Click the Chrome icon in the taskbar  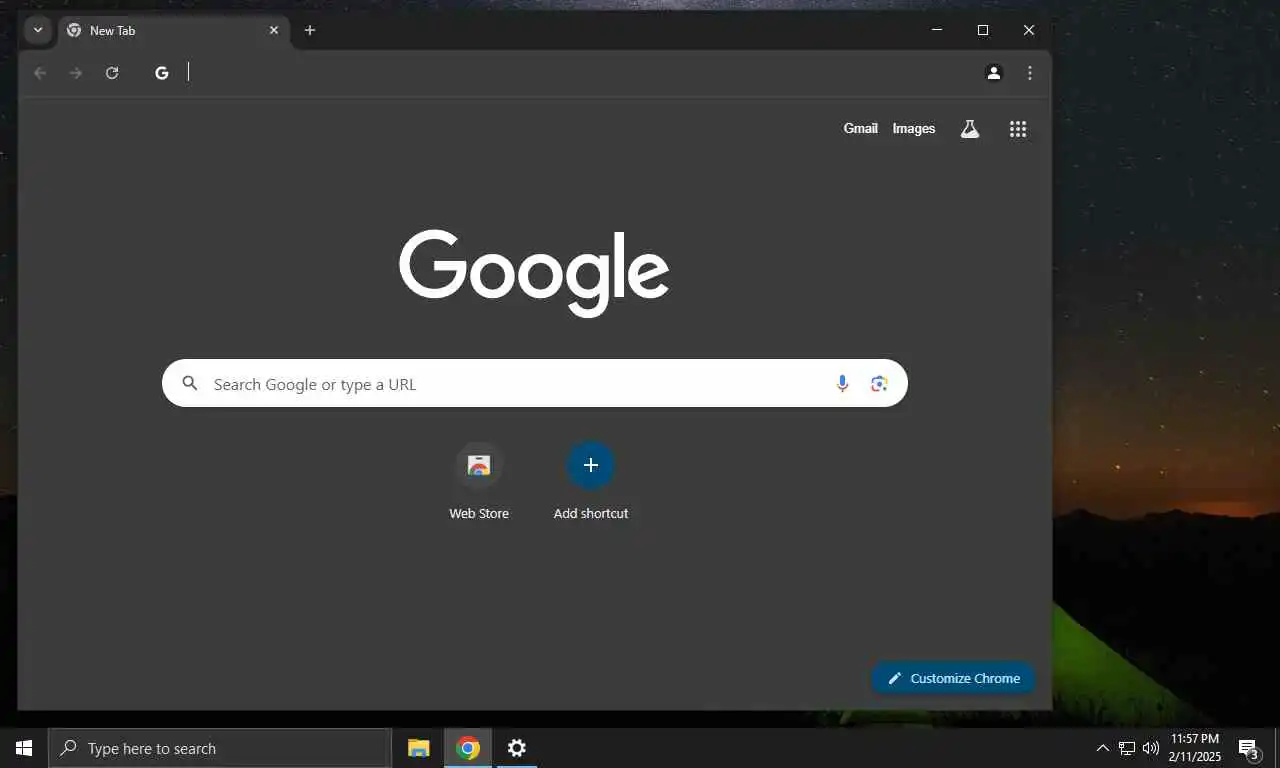coord(468,748)
